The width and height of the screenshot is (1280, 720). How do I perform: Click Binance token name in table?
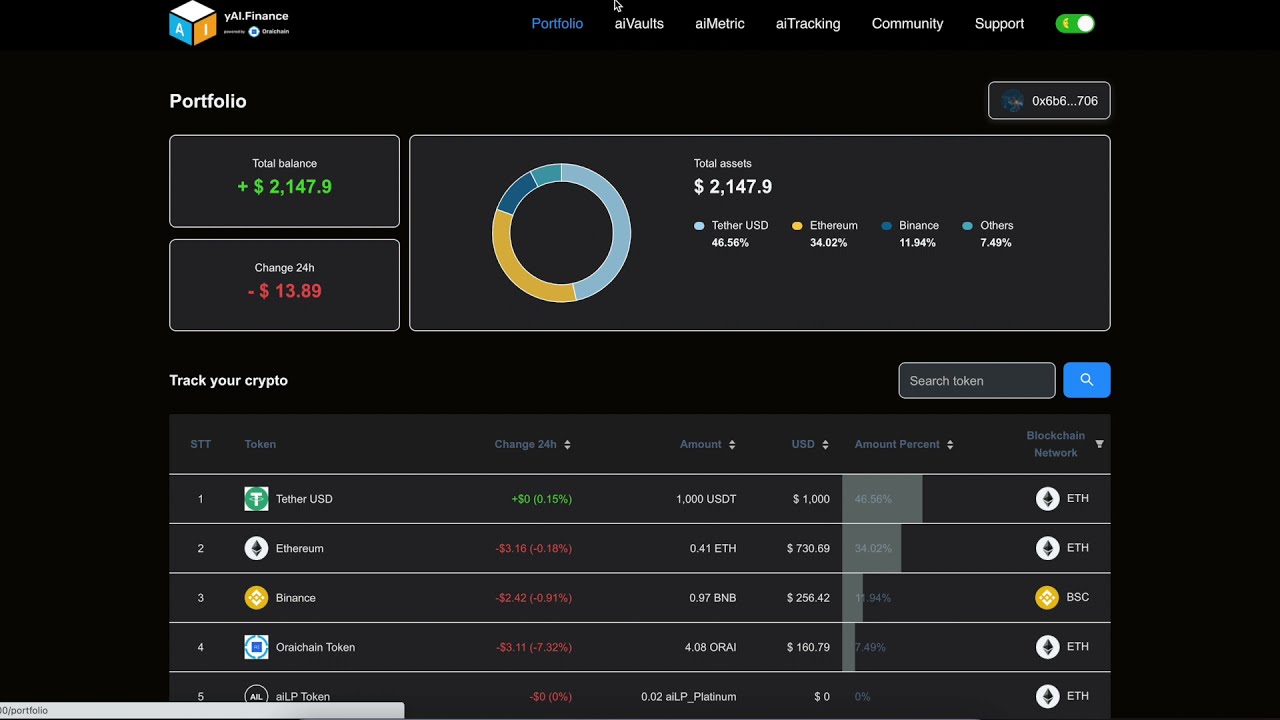tap(295, 598)
